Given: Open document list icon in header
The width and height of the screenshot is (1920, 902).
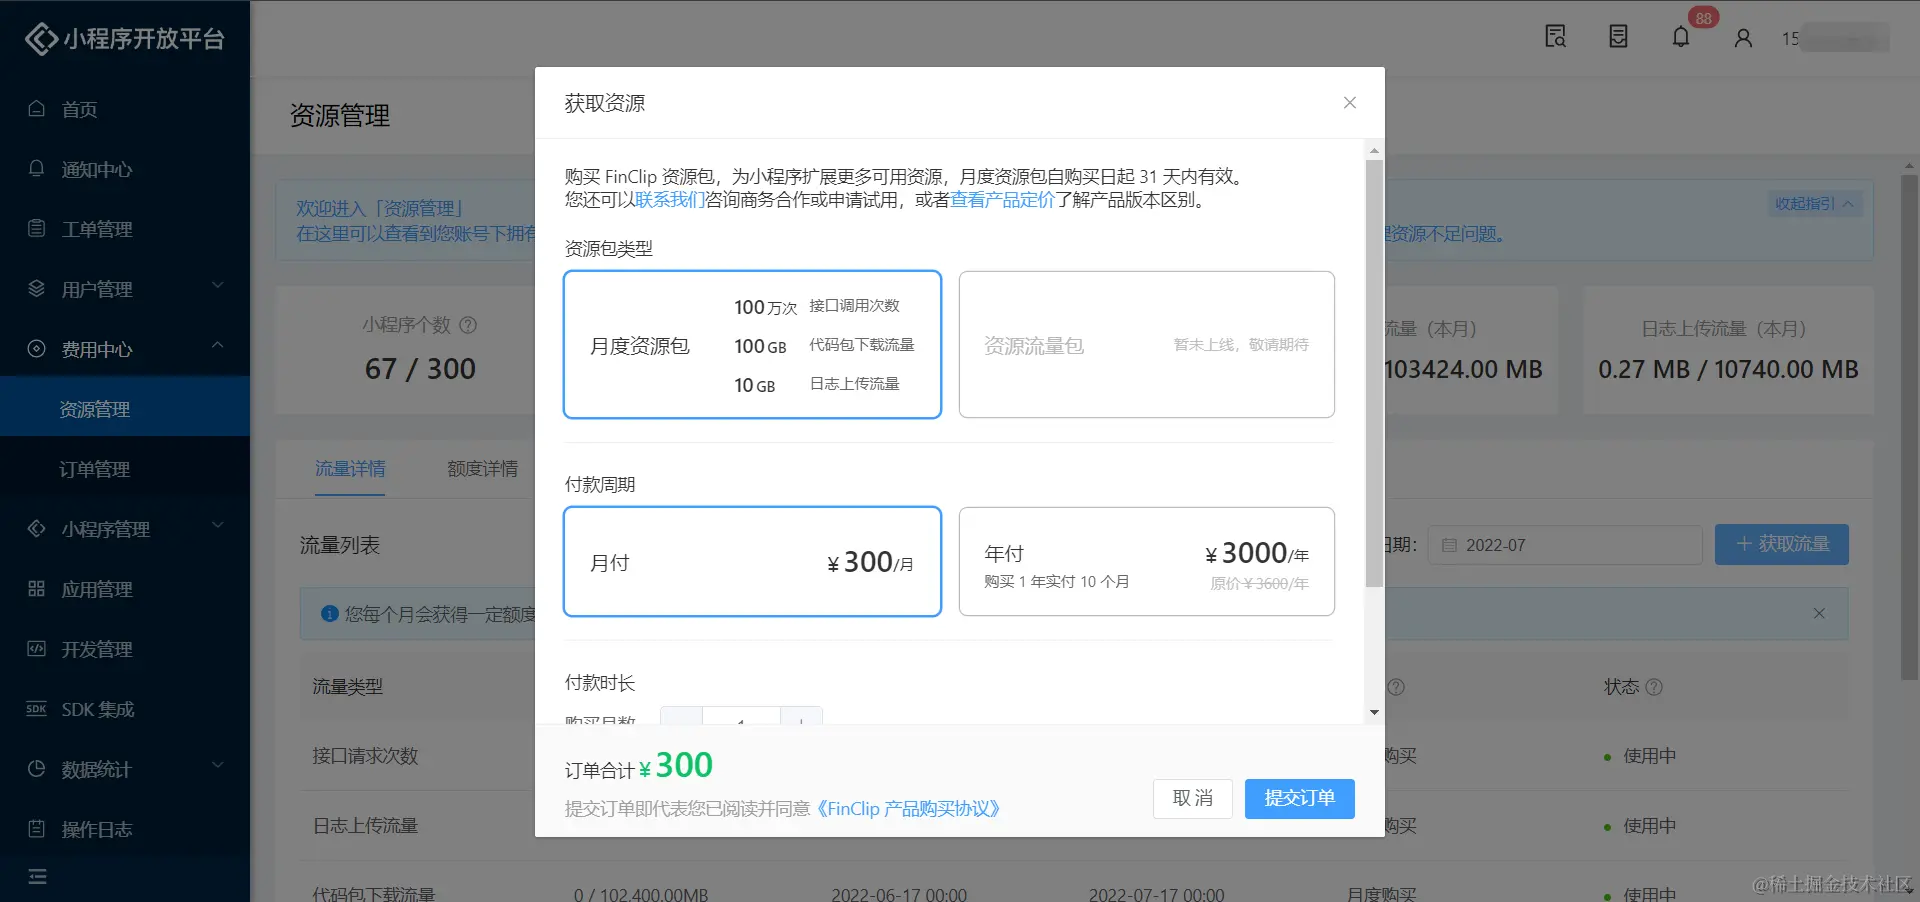Looking at the screenshot, I should [1618, 37].
